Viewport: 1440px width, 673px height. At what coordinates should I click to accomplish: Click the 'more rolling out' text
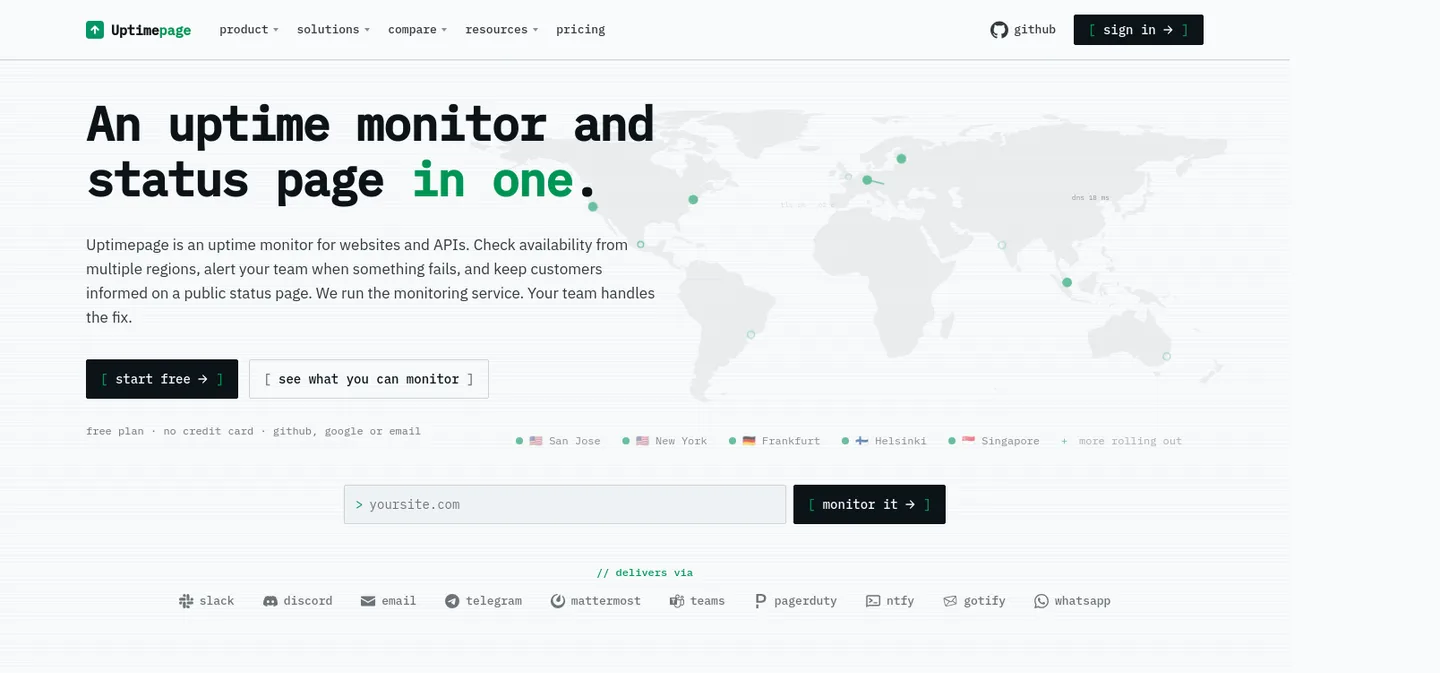pyautogui.click(x=1130, y=441)
